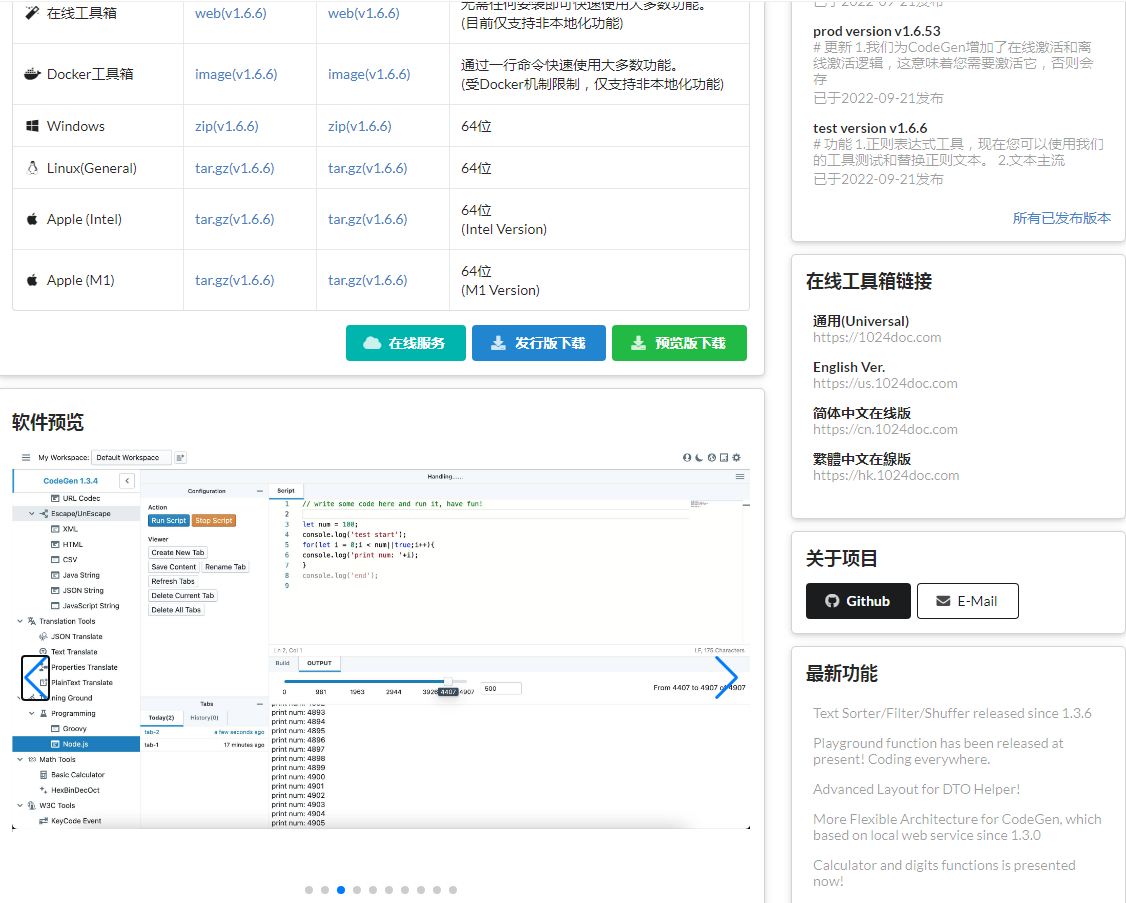1126x903 pixels.
Task: Click the output range slider handle at 4407
Action: [x=448, y=681]
